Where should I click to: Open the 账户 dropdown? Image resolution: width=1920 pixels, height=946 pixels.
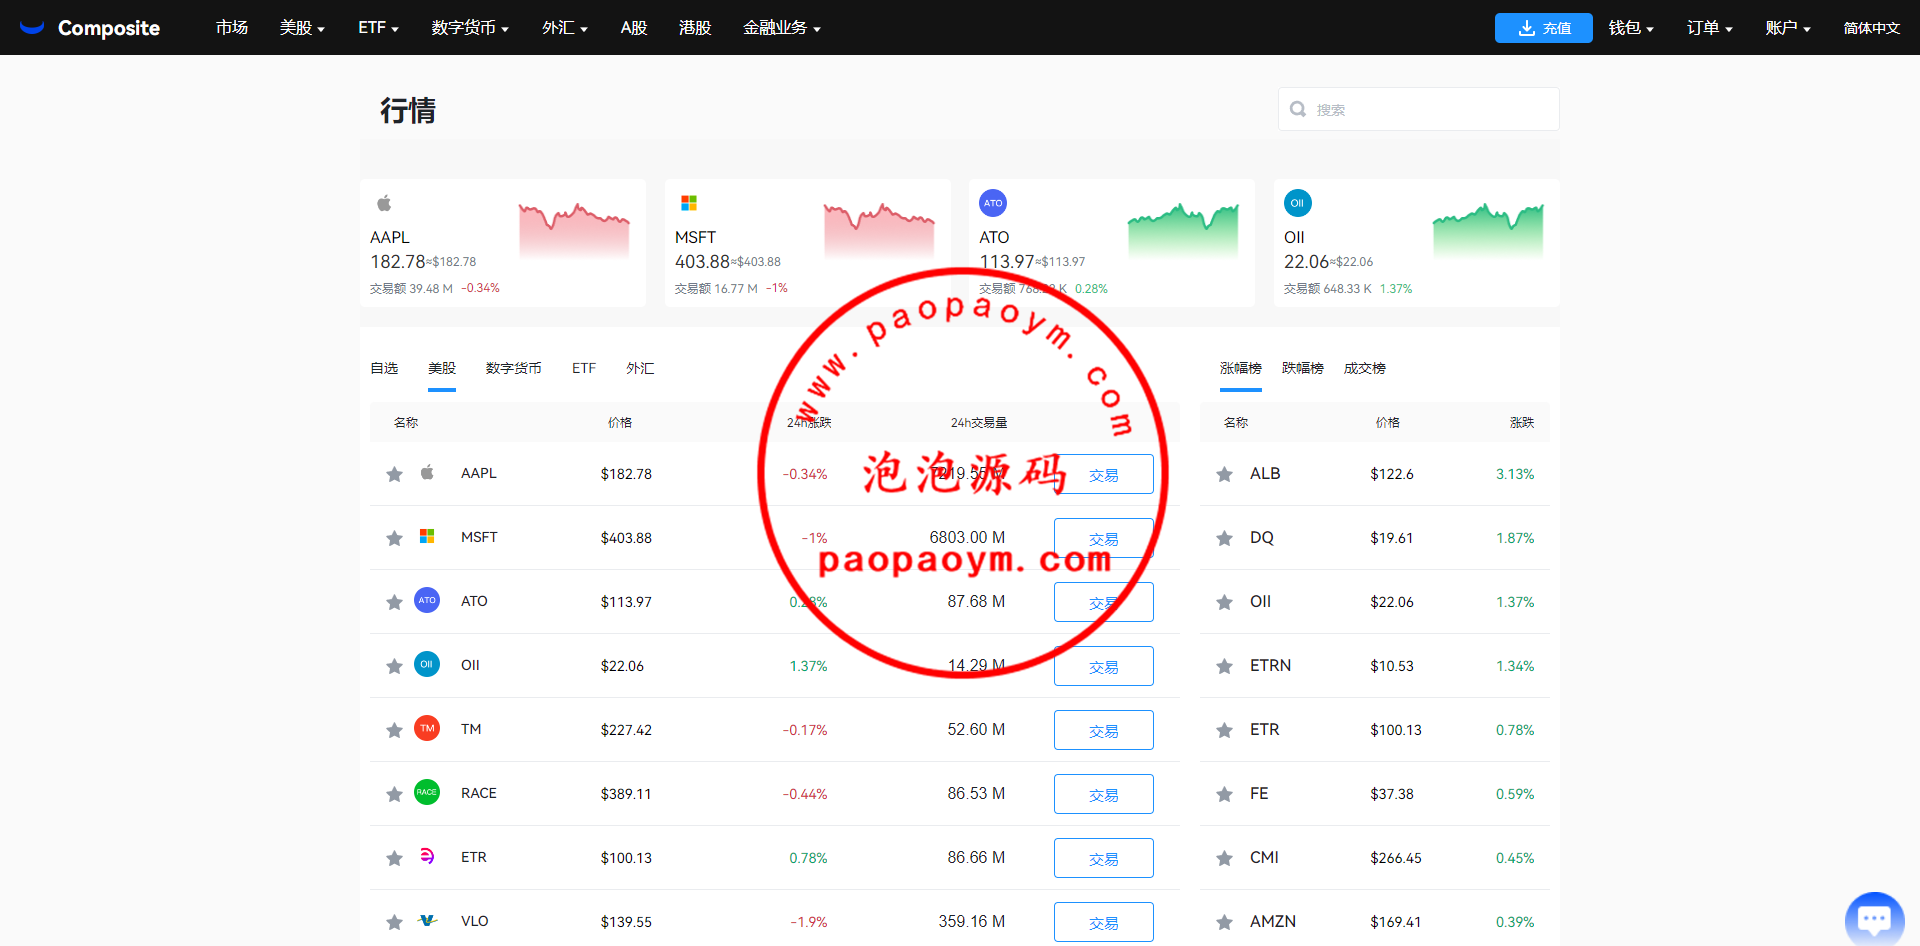pos(1788,28)
